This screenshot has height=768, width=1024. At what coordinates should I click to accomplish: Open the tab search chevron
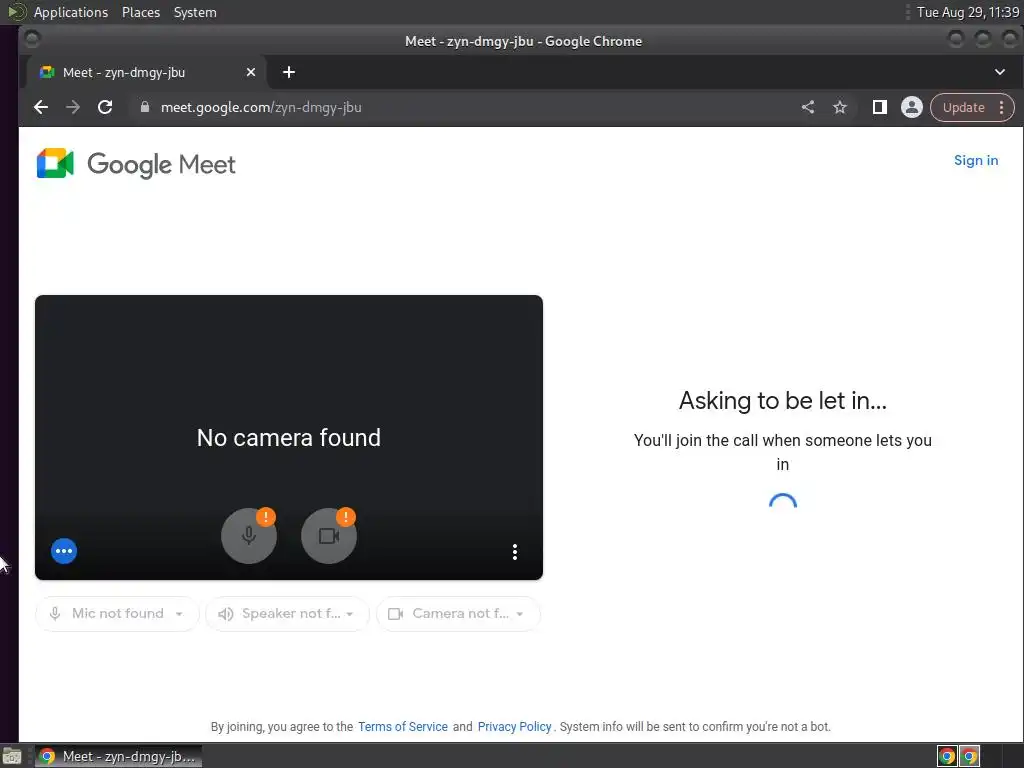click(1000, 72)
